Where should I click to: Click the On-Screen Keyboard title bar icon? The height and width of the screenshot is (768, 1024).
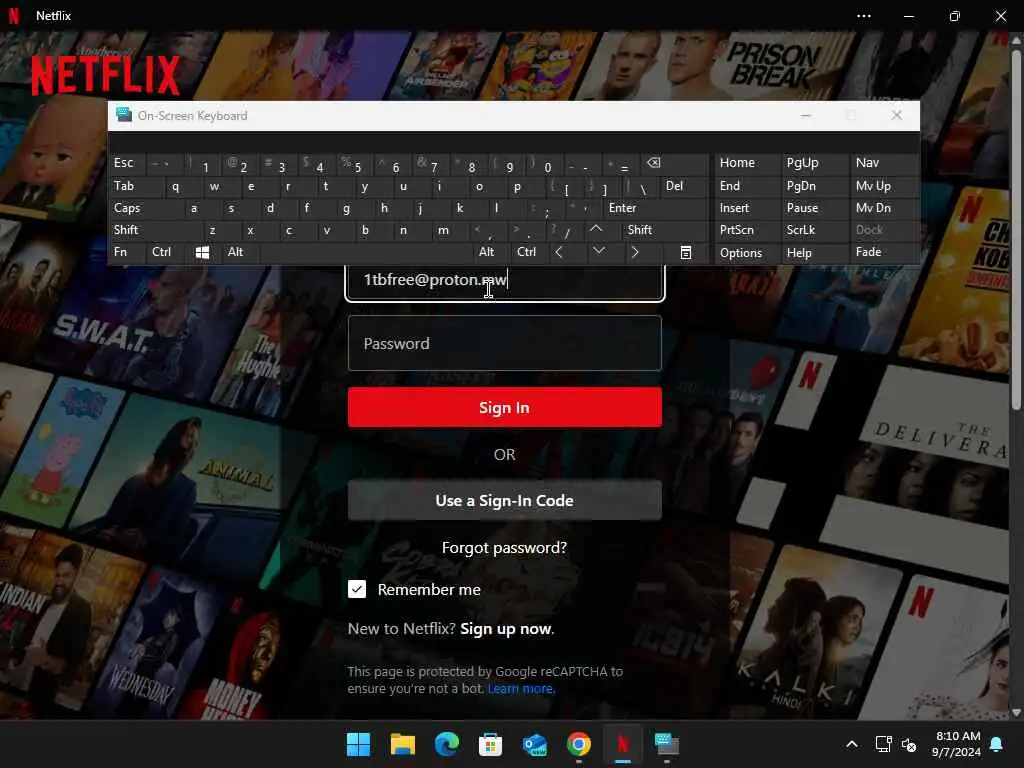[x=123, y=116]
